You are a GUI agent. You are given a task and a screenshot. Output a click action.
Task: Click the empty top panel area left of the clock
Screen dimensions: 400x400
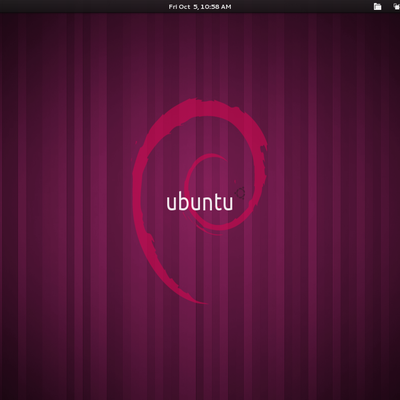click(x=83, y=6)
